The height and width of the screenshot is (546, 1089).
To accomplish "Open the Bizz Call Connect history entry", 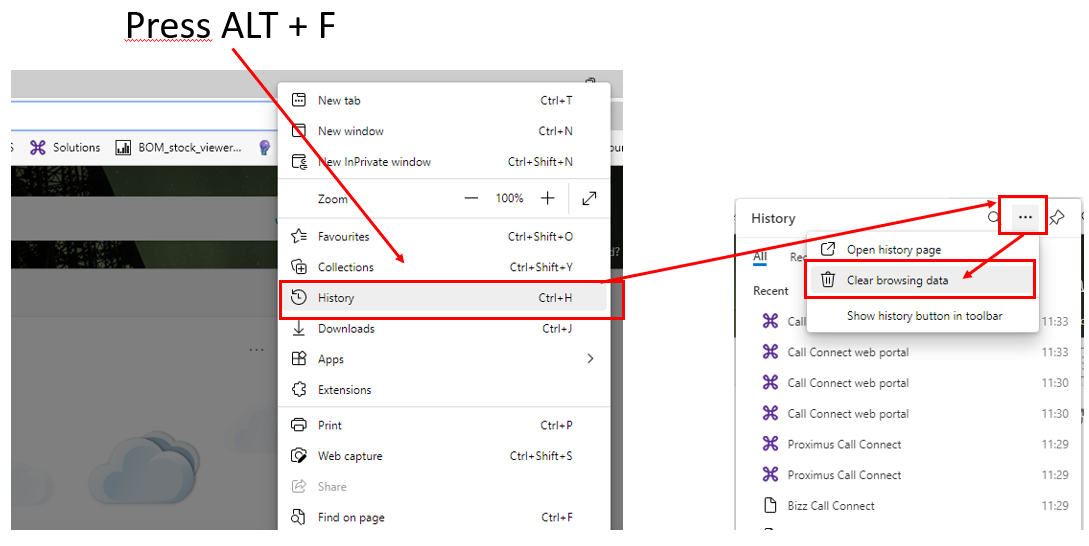I will 830,506.
